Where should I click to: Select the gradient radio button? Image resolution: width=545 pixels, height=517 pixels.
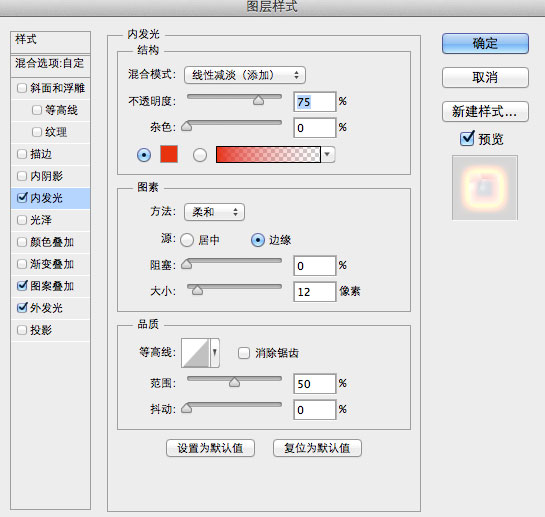(x=200, y=155)
